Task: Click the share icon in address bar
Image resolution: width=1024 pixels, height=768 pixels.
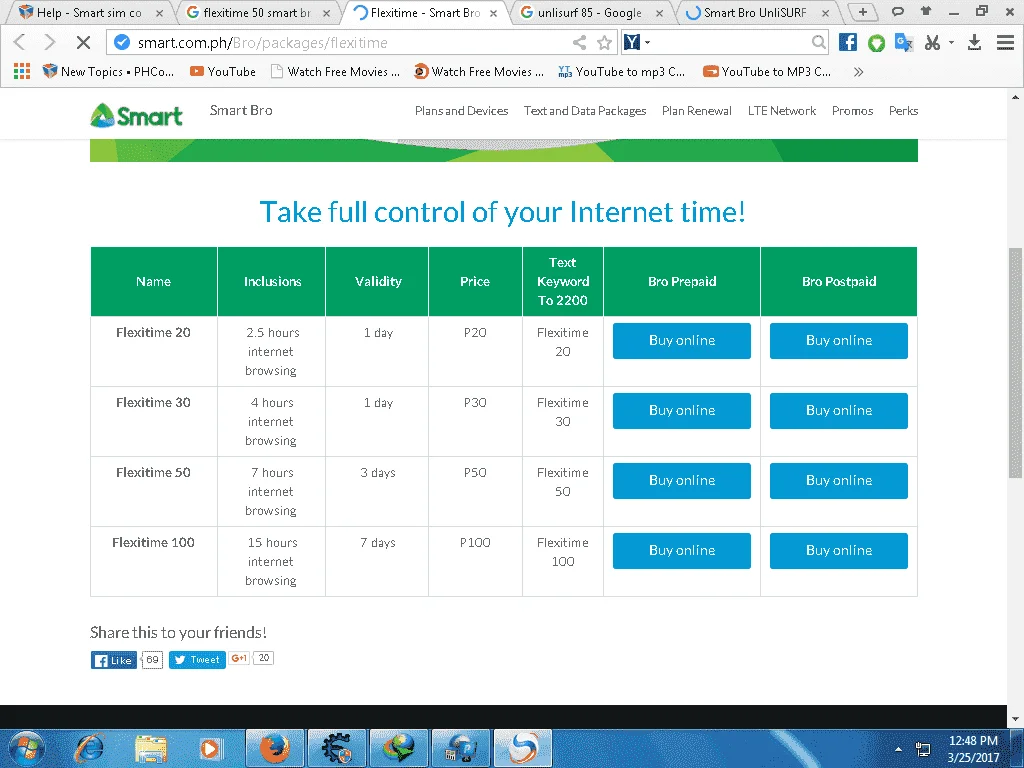Action: click(579, 42)
